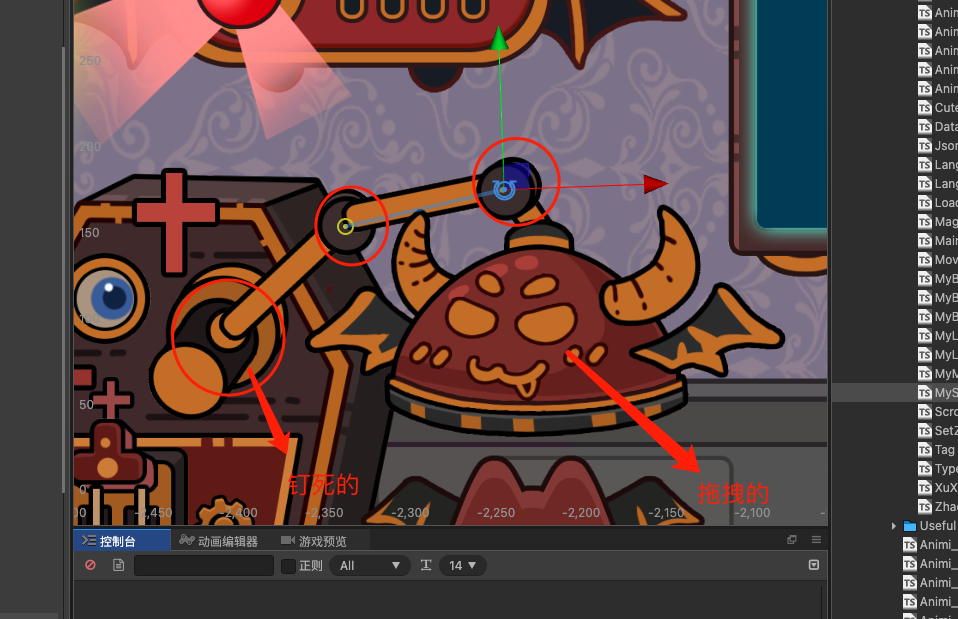This screenshot has height=619, width=958.
Task: Click TS icon of highlighted MyS script
Action: (925, 392)
